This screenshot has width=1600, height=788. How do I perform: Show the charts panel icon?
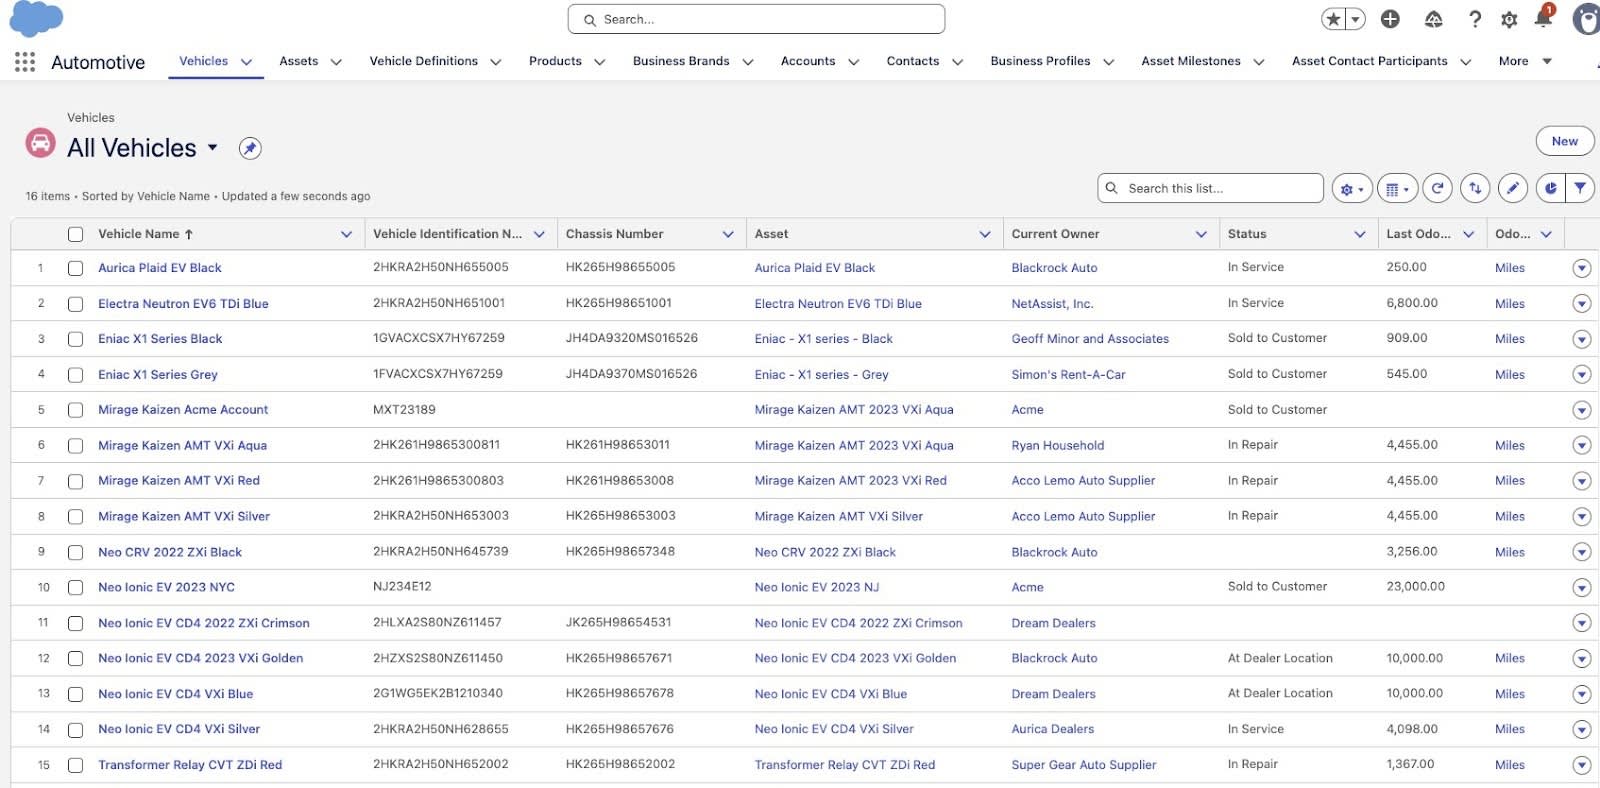tap(1550, 188)
